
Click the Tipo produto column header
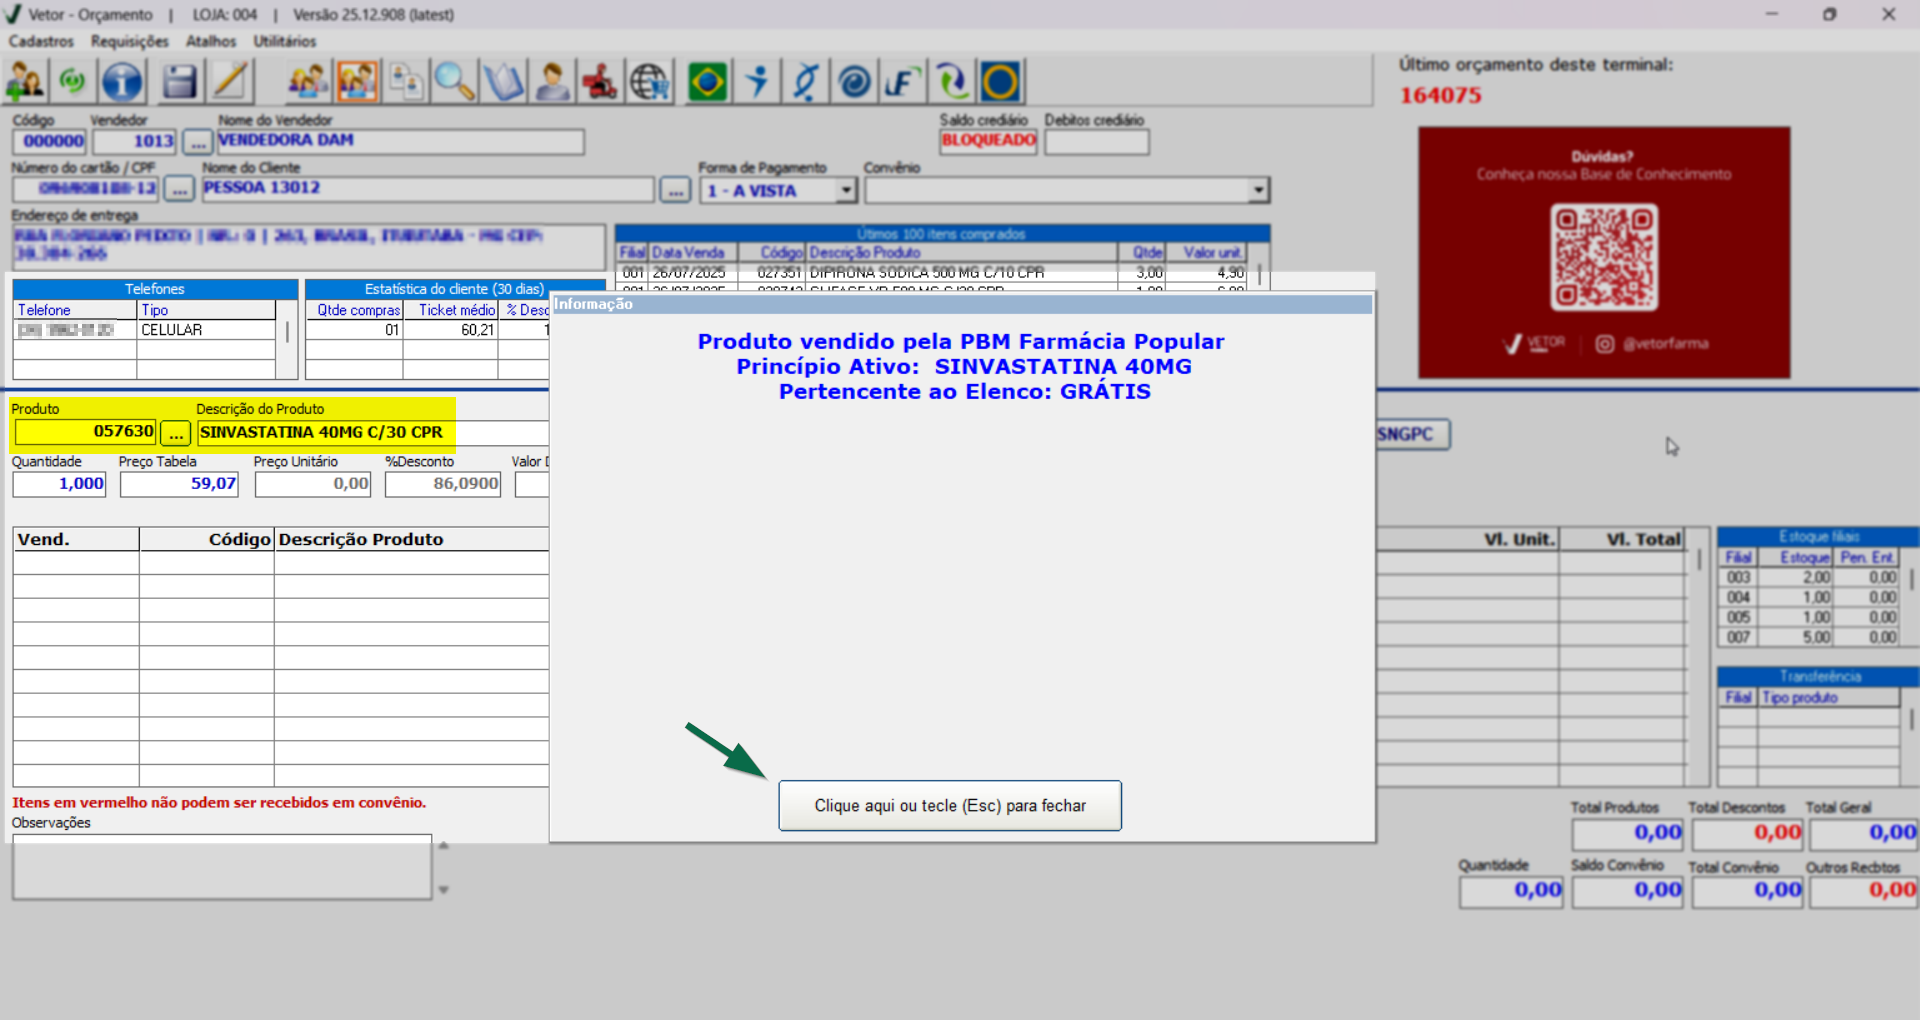pyautogui.click(x=1828, y=697)
